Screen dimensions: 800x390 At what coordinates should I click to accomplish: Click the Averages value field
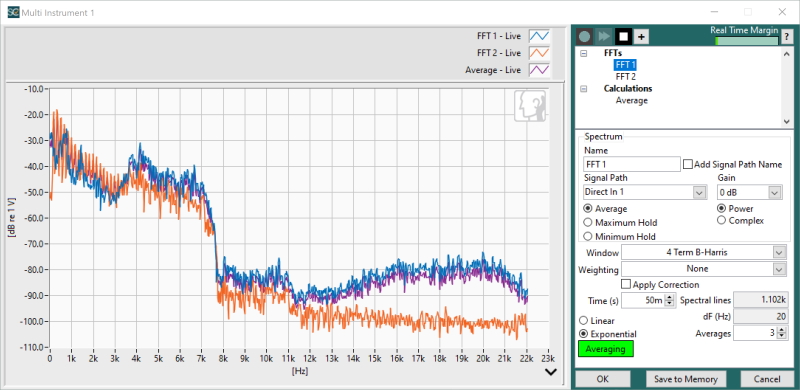(x=755, y=333)
